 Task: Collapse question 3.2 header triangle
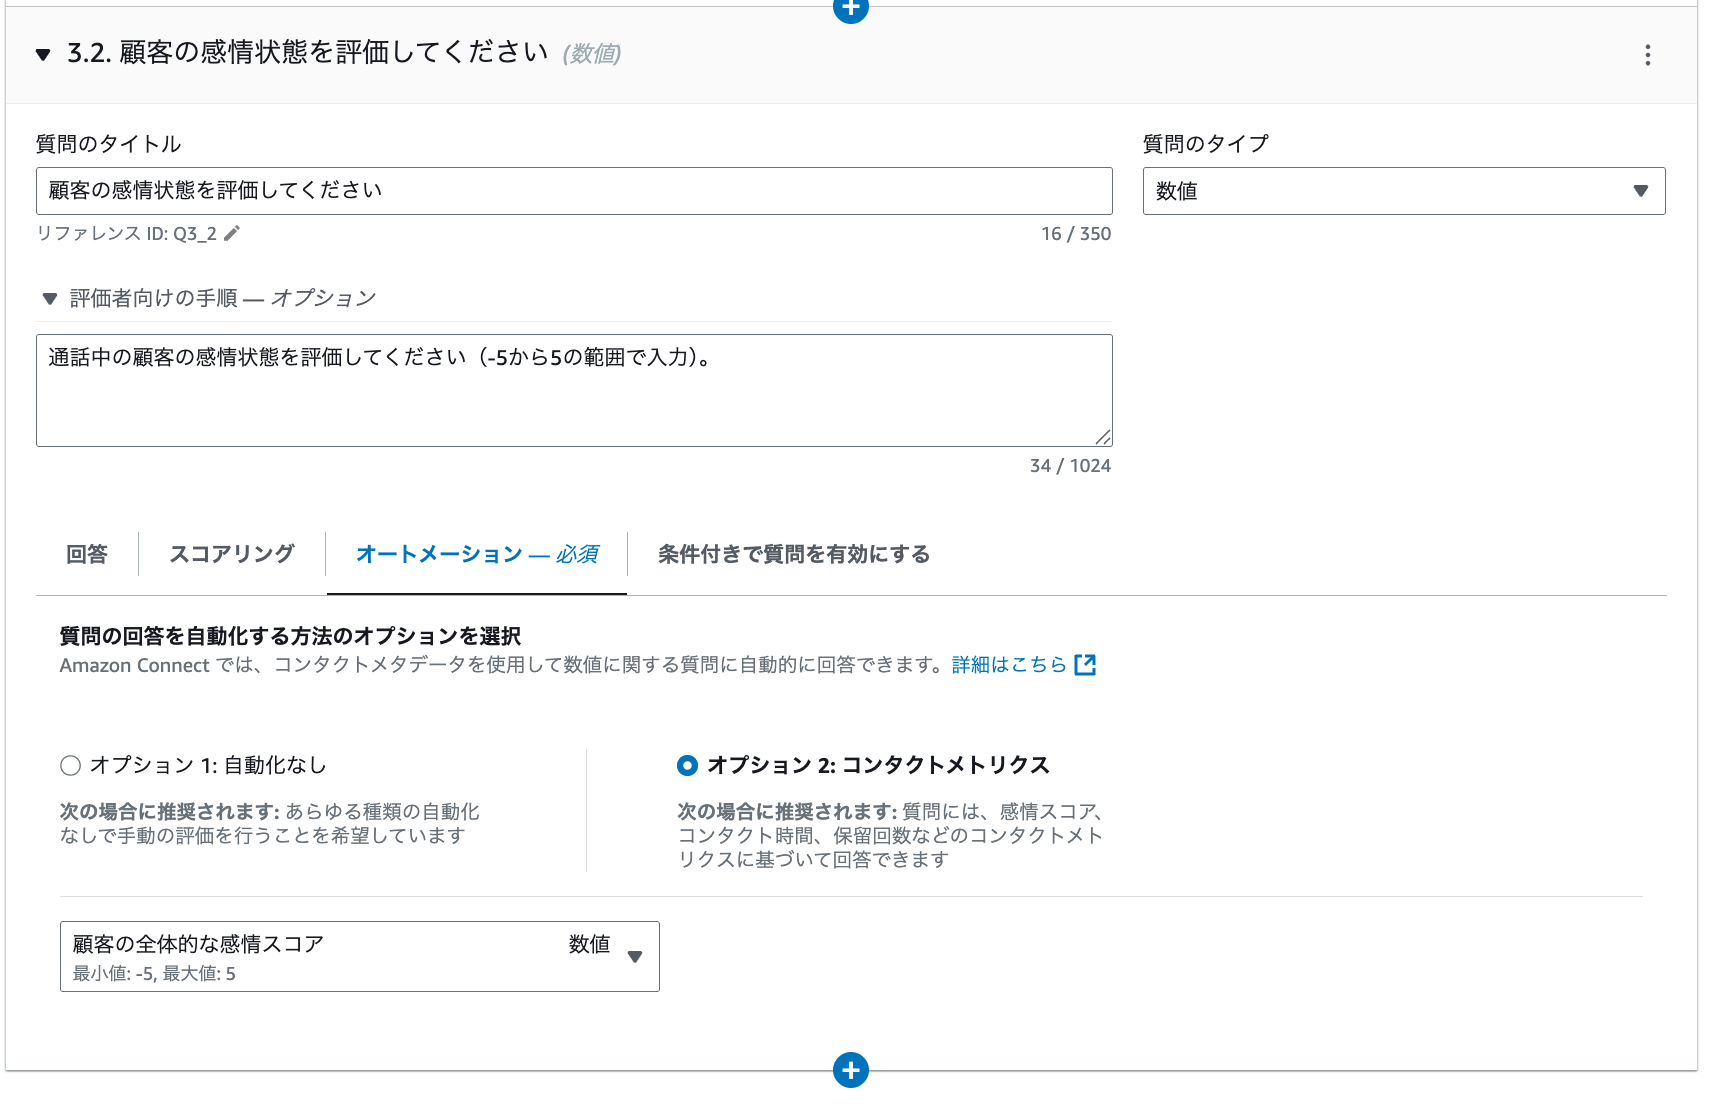point(43,54)
